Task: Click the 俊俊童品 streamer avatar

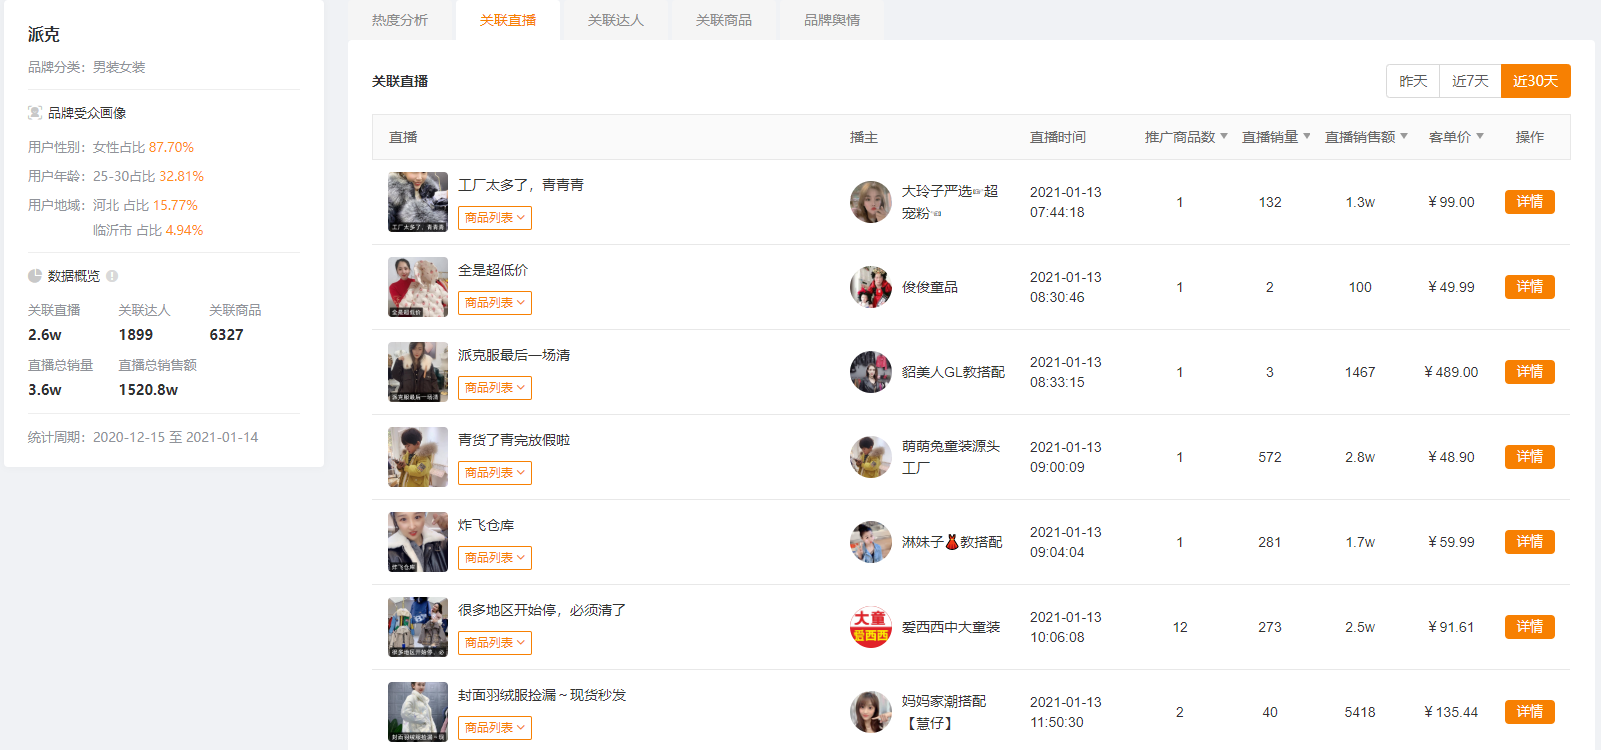Action: click(870, 287)
